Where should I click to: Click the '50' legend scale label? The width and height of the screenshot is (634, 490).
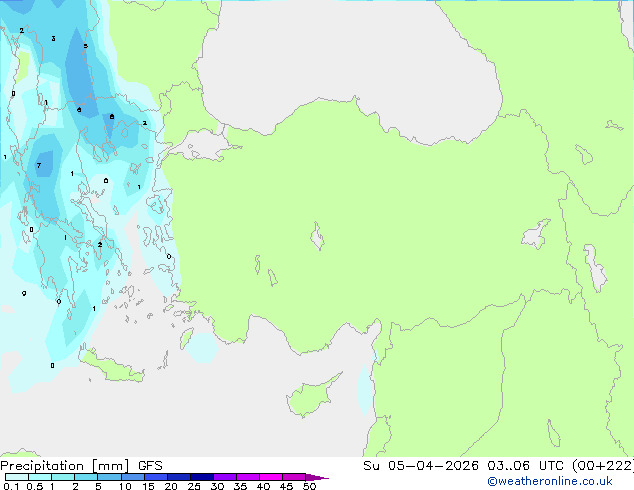[309, 486]
